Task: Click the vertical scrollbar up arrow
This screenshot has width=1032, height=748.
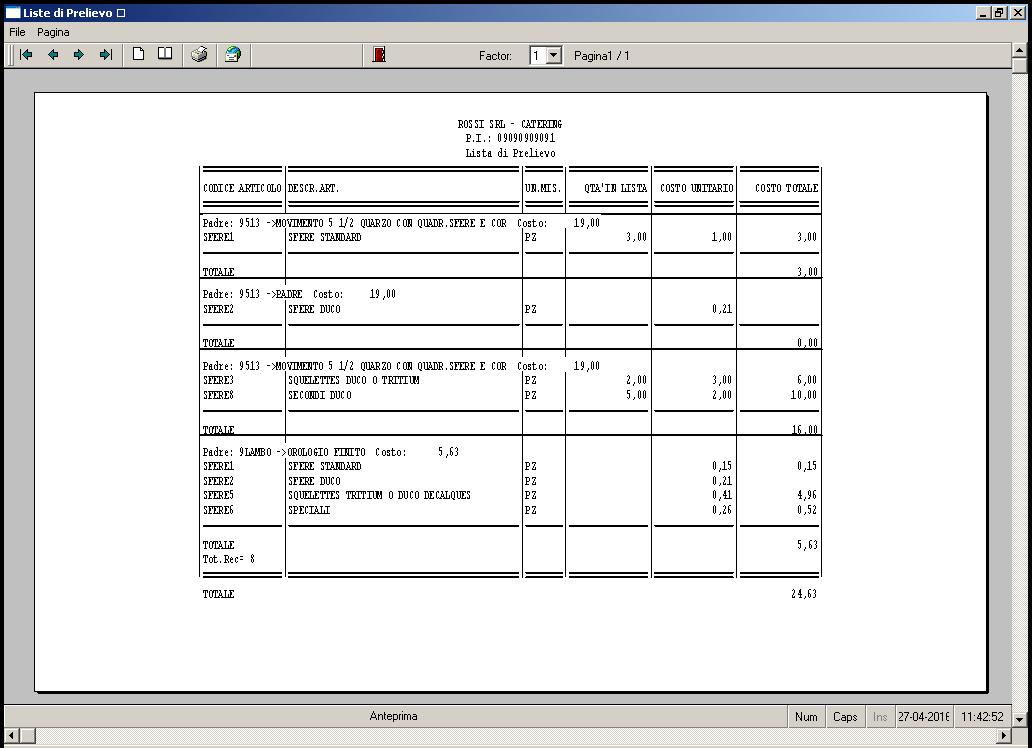Action: click(x=1019, y=50)
